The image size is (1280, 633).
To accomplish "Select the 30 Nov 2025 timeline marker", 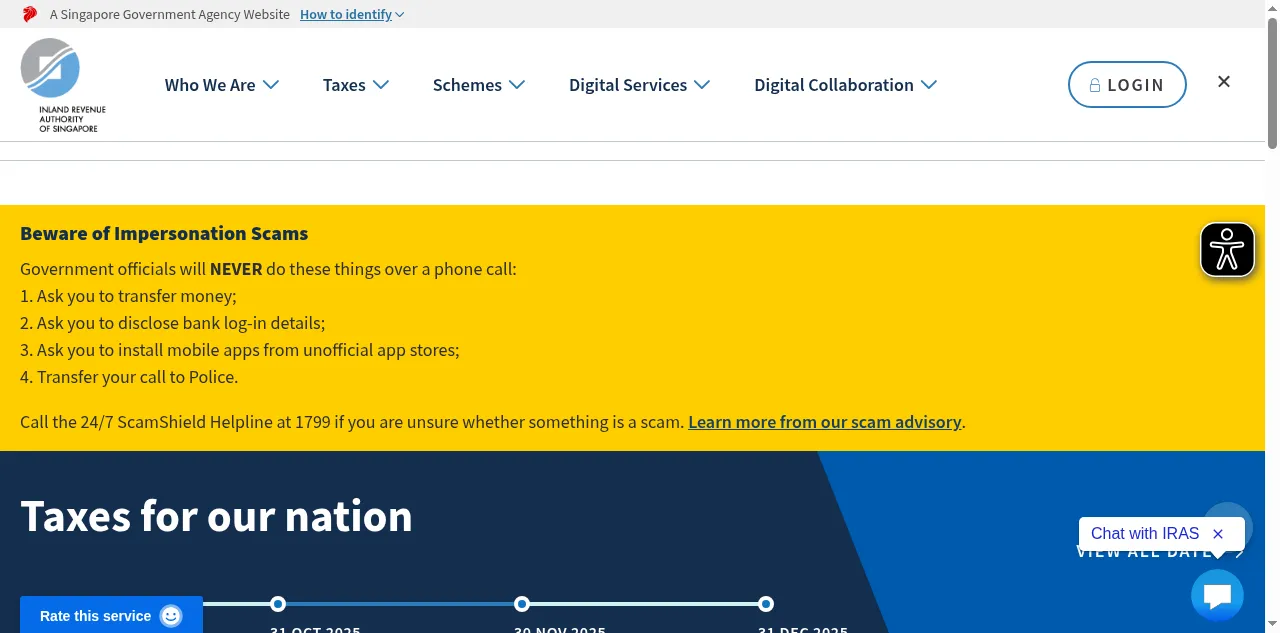I will point(522,604).
